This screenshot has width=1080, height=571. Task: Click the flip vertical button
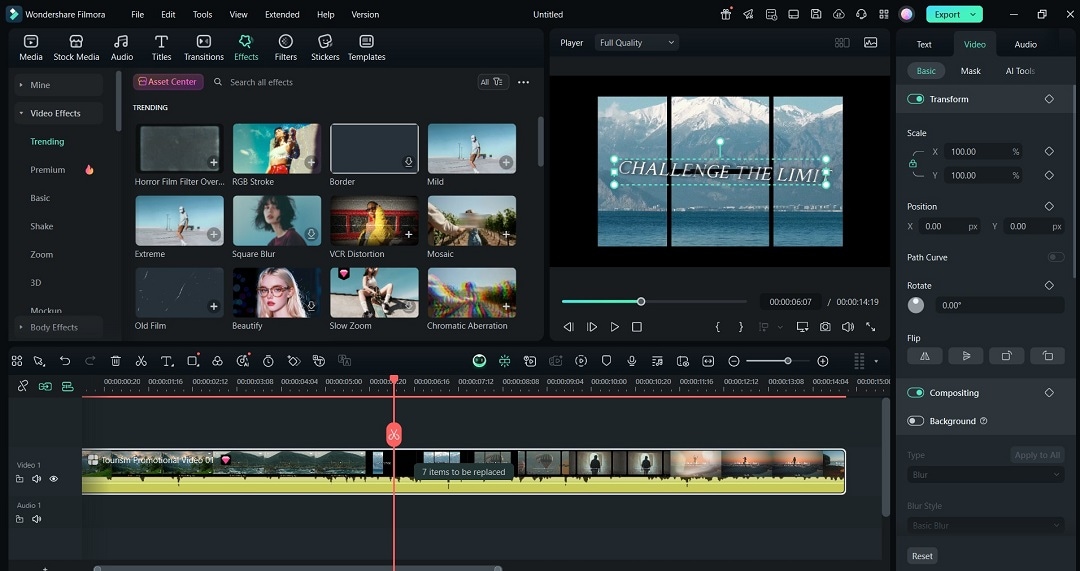(966, 356)
